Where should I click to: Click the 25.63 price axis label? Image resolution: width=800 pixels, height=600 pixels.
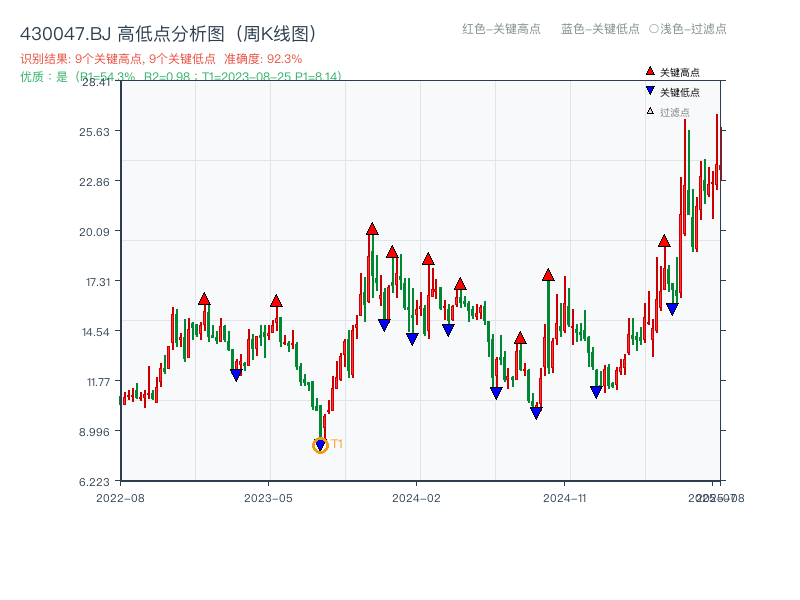[94, 132]
